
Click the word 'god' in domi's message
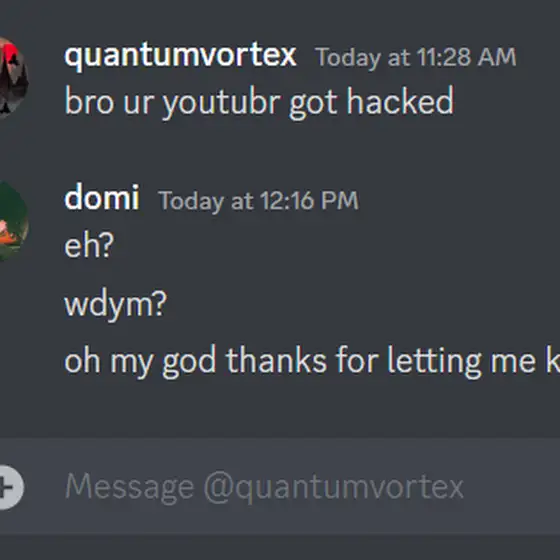point(189,362)
